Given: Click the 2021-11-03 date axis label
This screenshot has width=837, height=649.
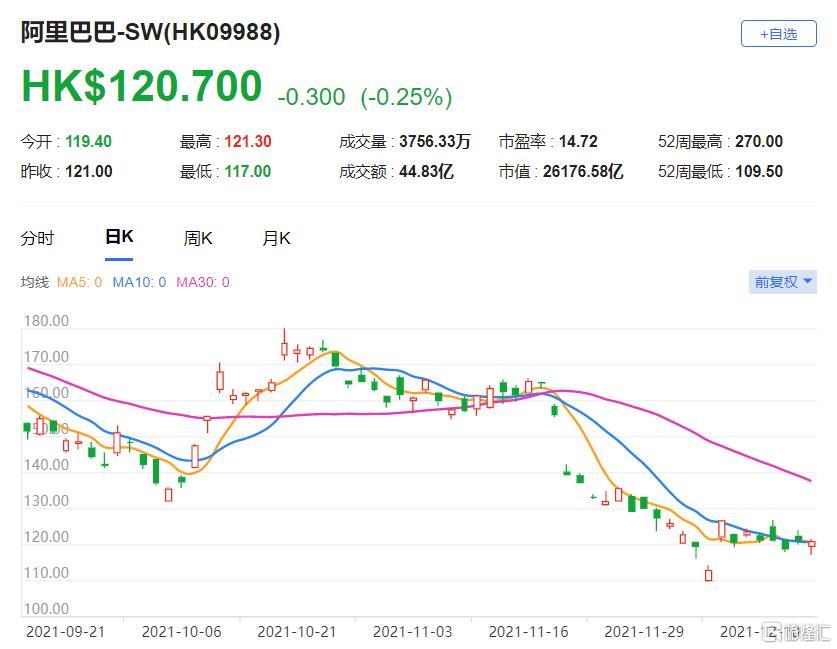Looking at the screenshot, I should [x=413, y=632].
